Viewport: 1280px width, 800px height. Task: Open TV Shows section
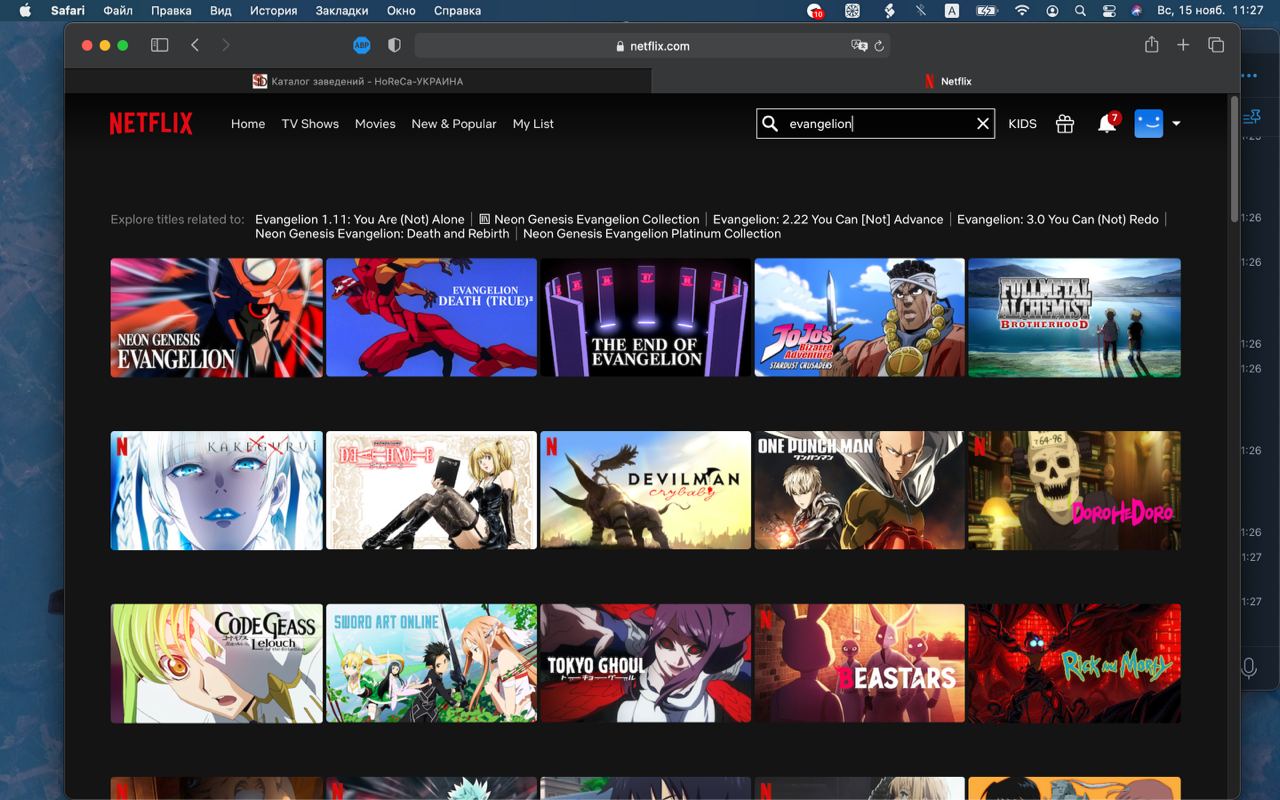pyautogui.click(x=310, y=124)
